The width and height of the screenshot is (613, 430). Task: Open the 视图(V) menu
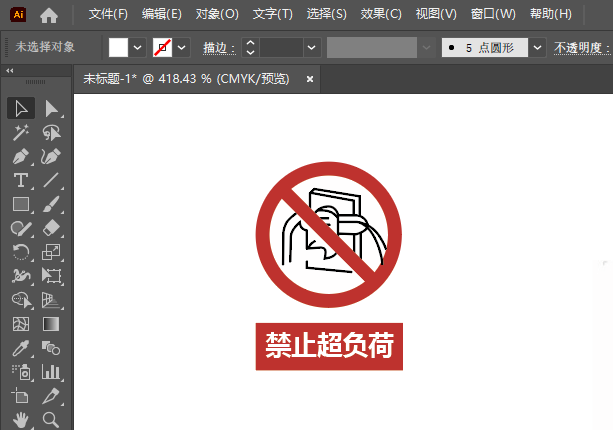tap(436, 14)
